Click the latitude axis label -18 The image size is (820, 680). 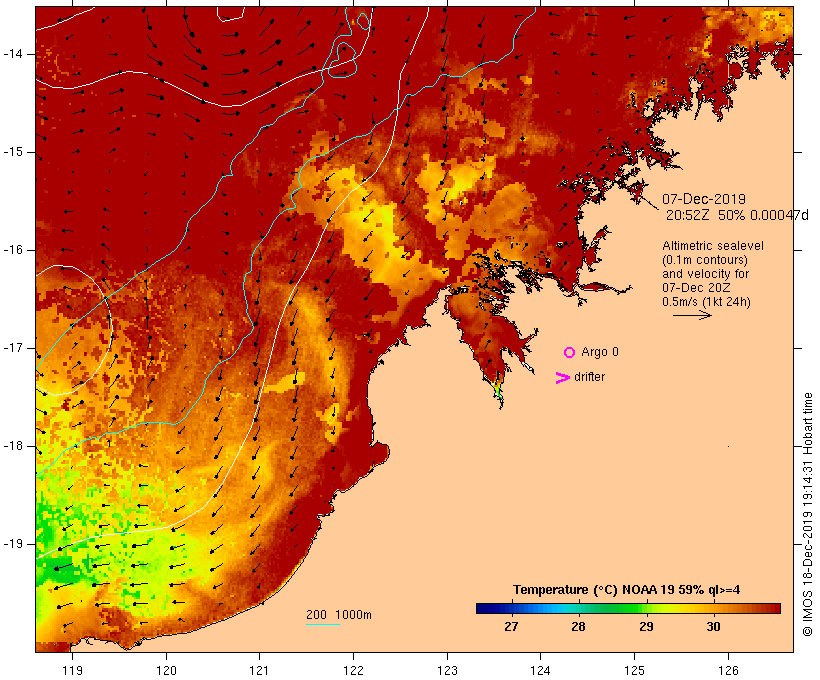click(12, 446)
